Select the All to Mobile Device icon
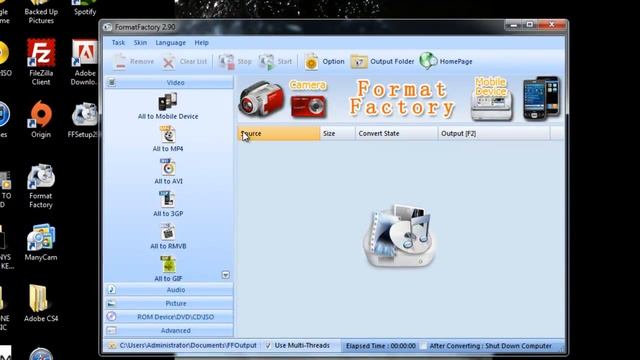Image resolution: width=640 pixels, height=360 pixels. pyautogui.click(x=168, y=101)
